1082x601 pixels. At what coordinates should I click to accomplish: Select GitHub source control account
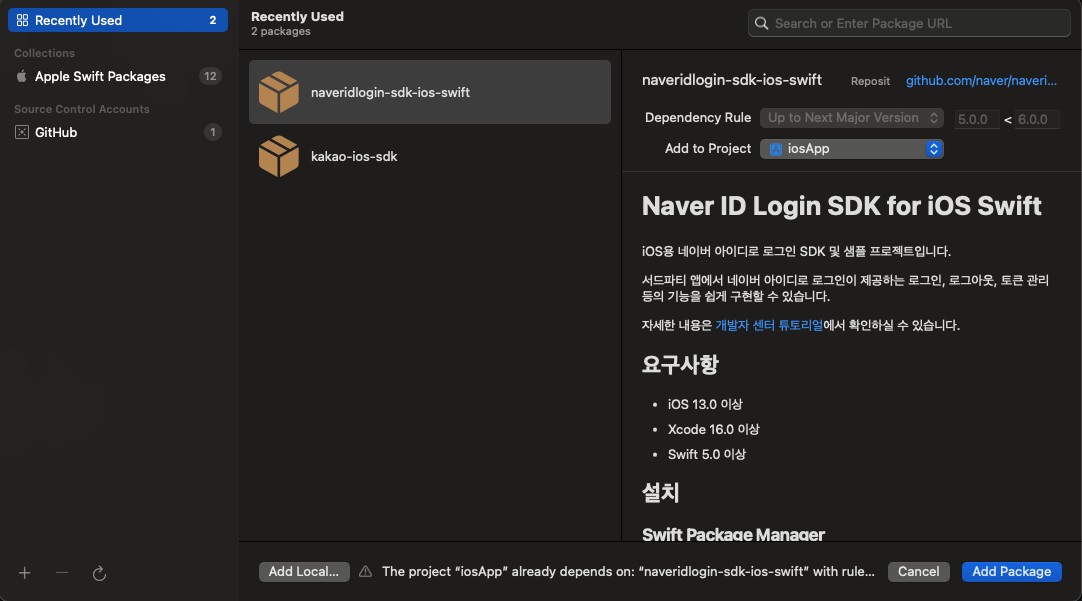tap(117, 132)
